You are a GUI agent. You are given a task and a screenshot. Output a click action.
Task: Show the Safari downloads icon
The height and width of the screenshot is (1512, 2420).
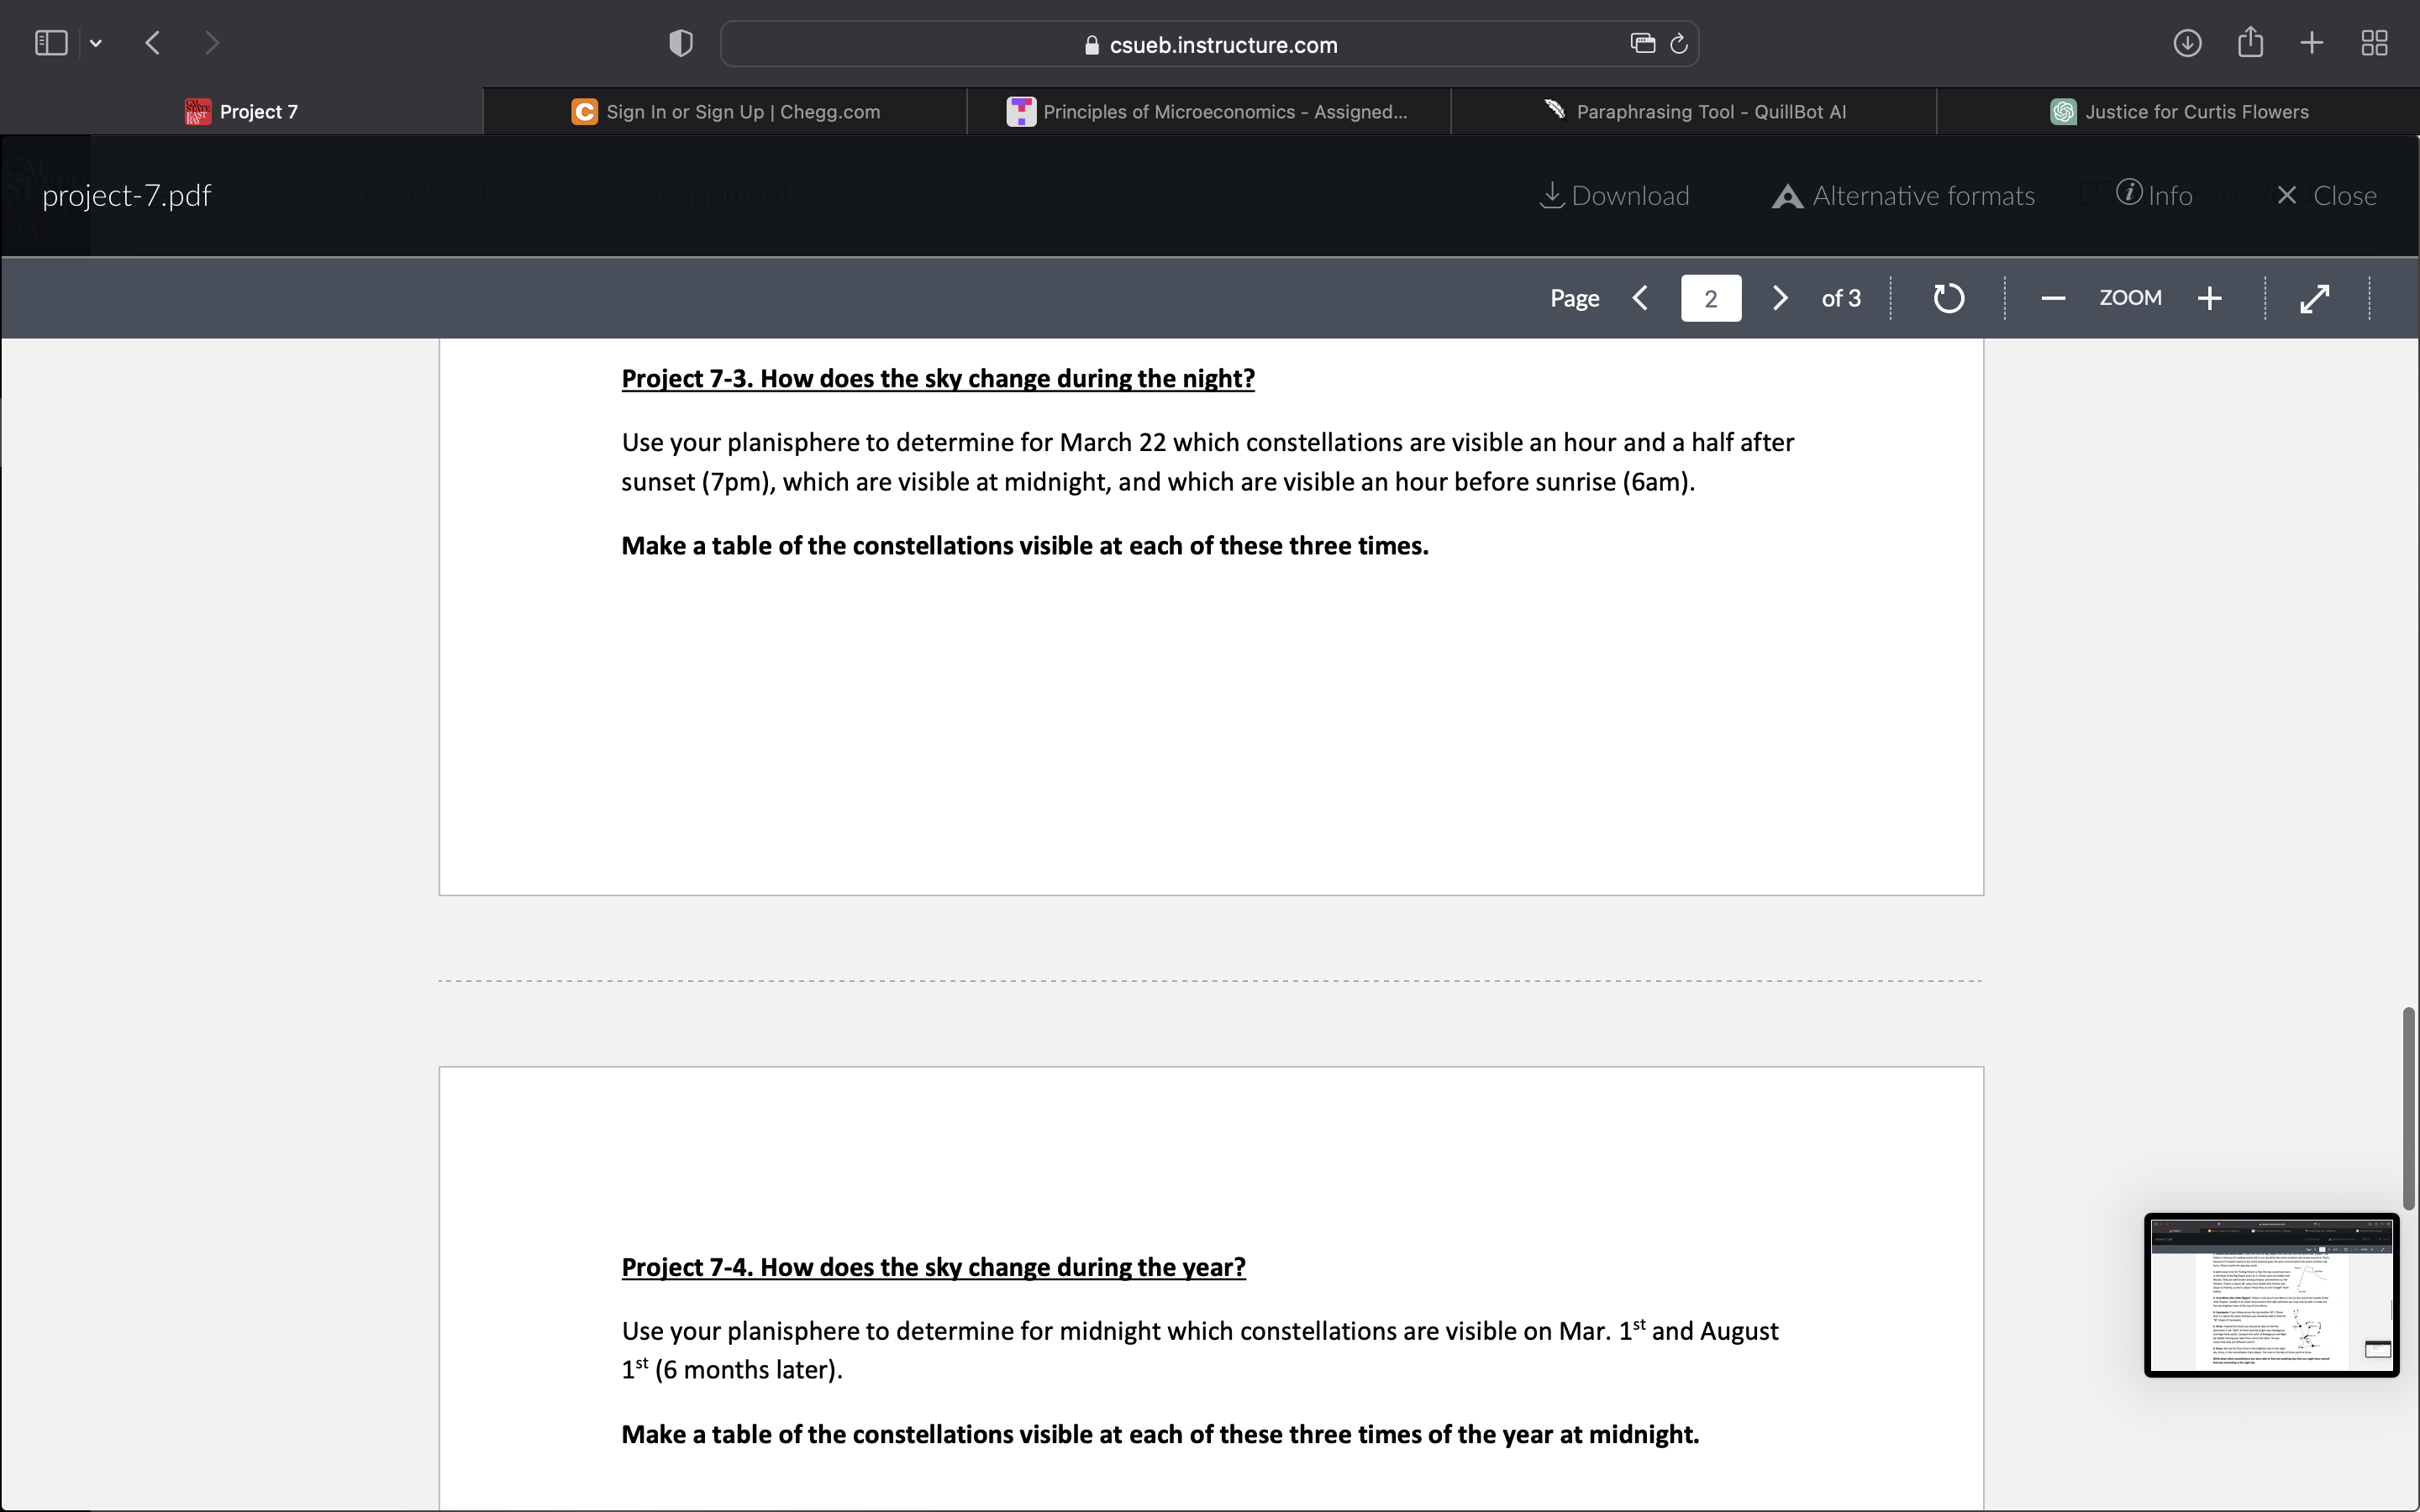pos(2187,43)
